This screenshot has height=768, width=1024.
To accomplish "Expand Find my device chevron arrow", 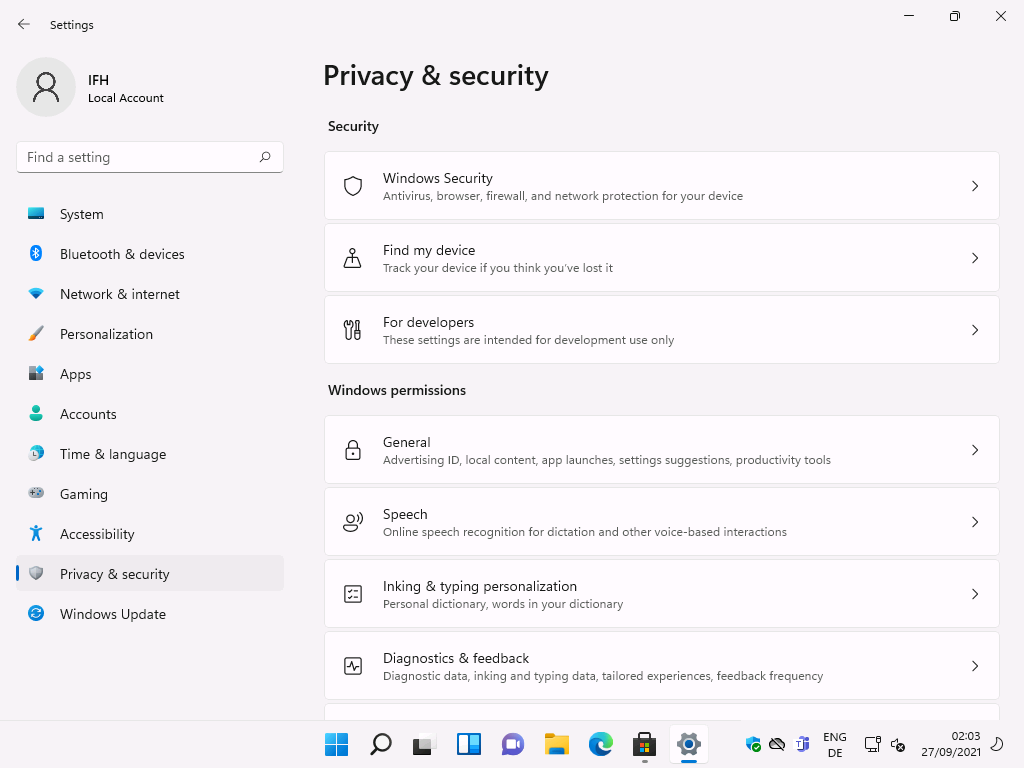I will pyautogui.click(x=975, y=258).
